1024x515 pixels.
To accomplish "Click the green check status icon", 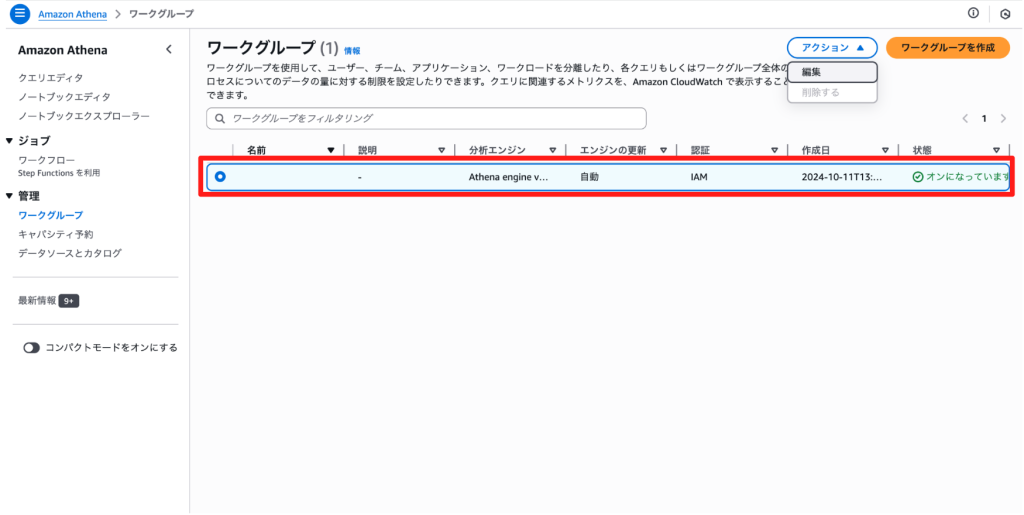I will [x=918, y=177].
